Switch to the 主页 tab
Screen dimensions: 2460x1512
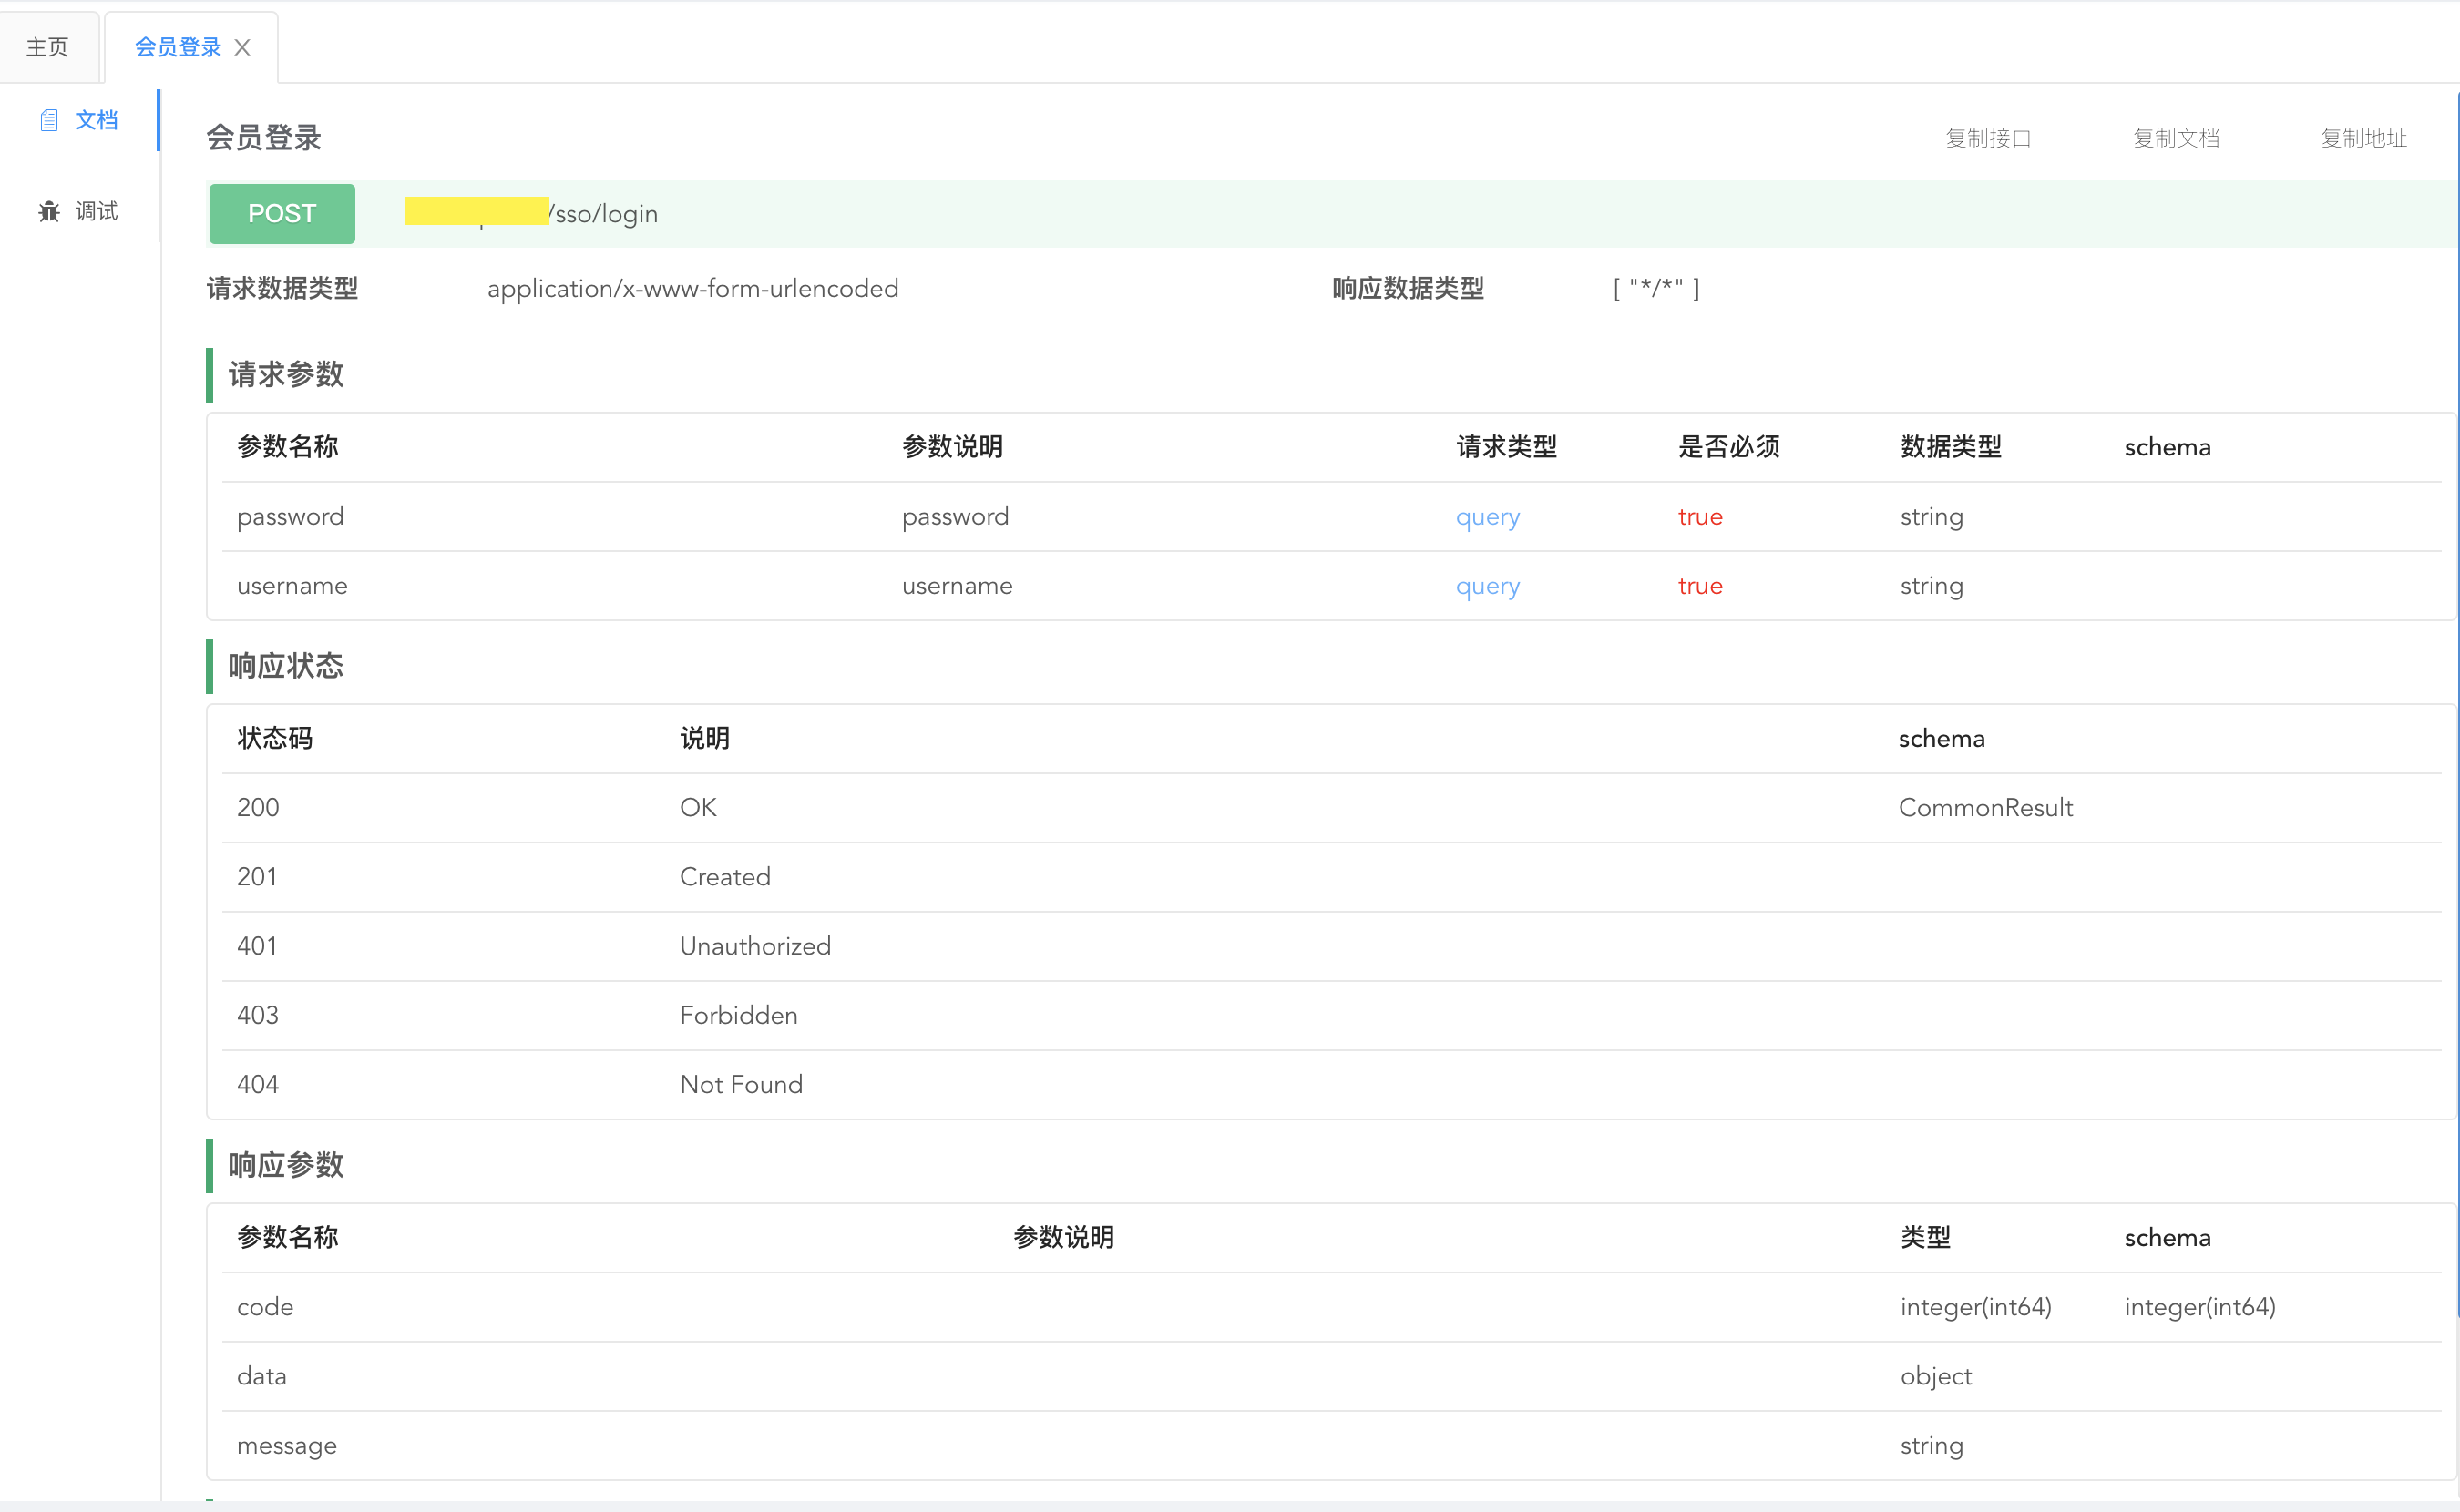tap(47, 46)
